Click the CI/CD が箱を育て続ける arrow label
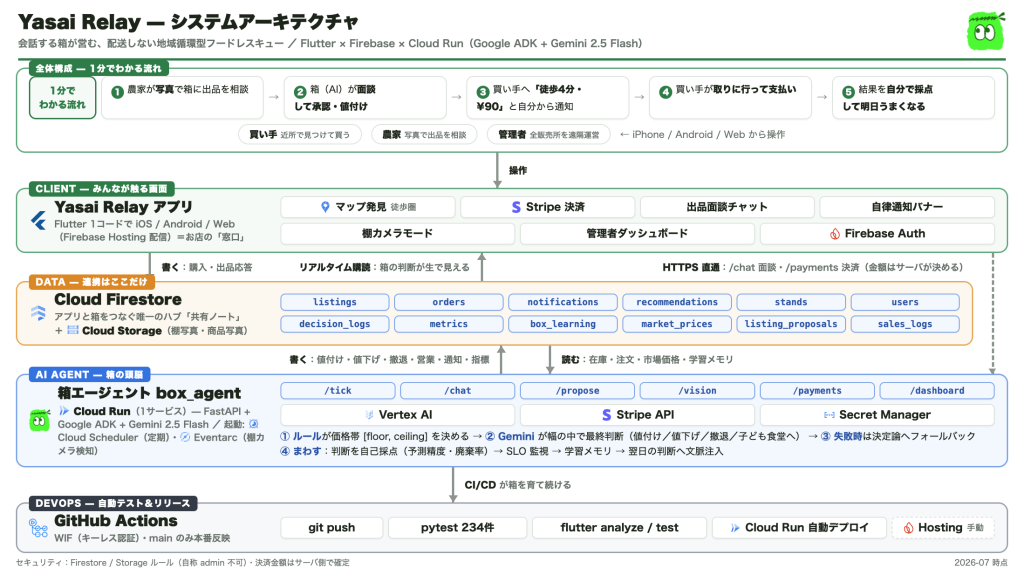 point(518,485)
